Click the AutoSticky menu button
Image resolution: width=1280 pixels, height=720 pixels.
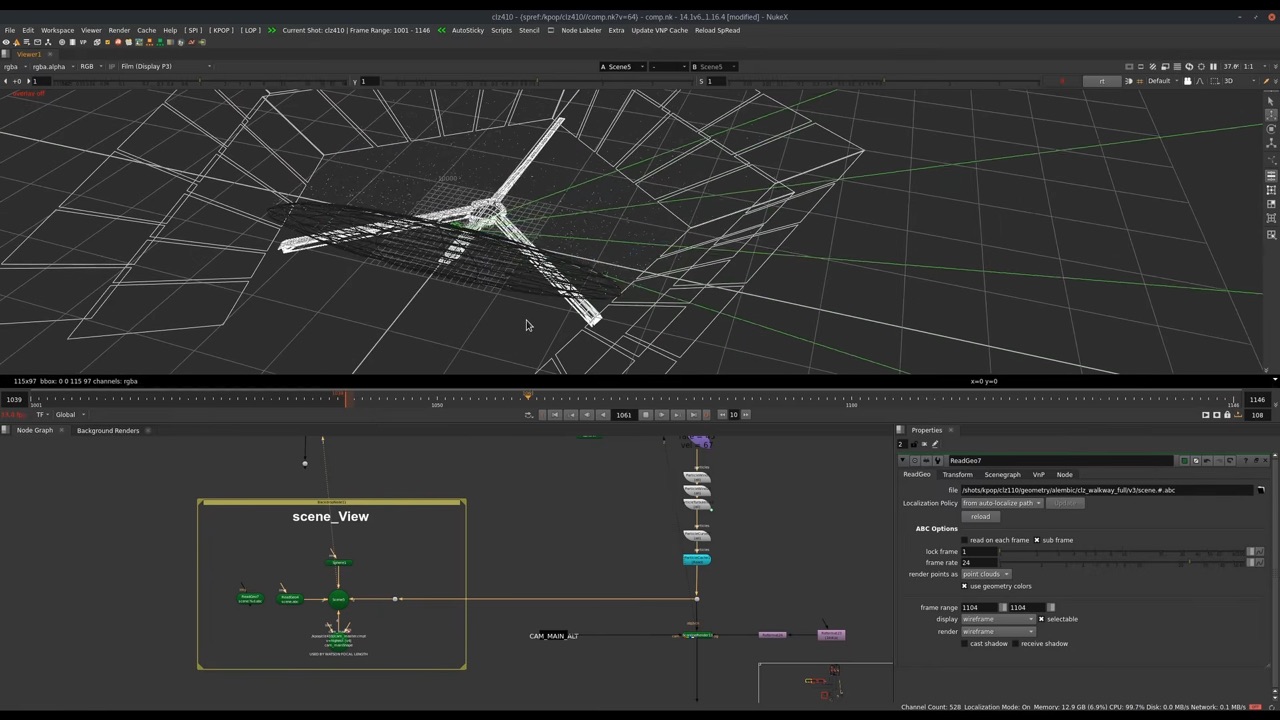click(467, 30)
